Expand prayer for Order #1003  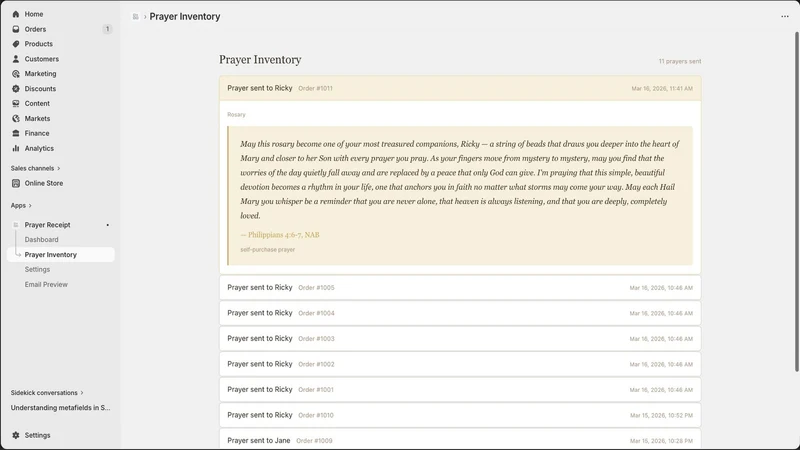460,338
